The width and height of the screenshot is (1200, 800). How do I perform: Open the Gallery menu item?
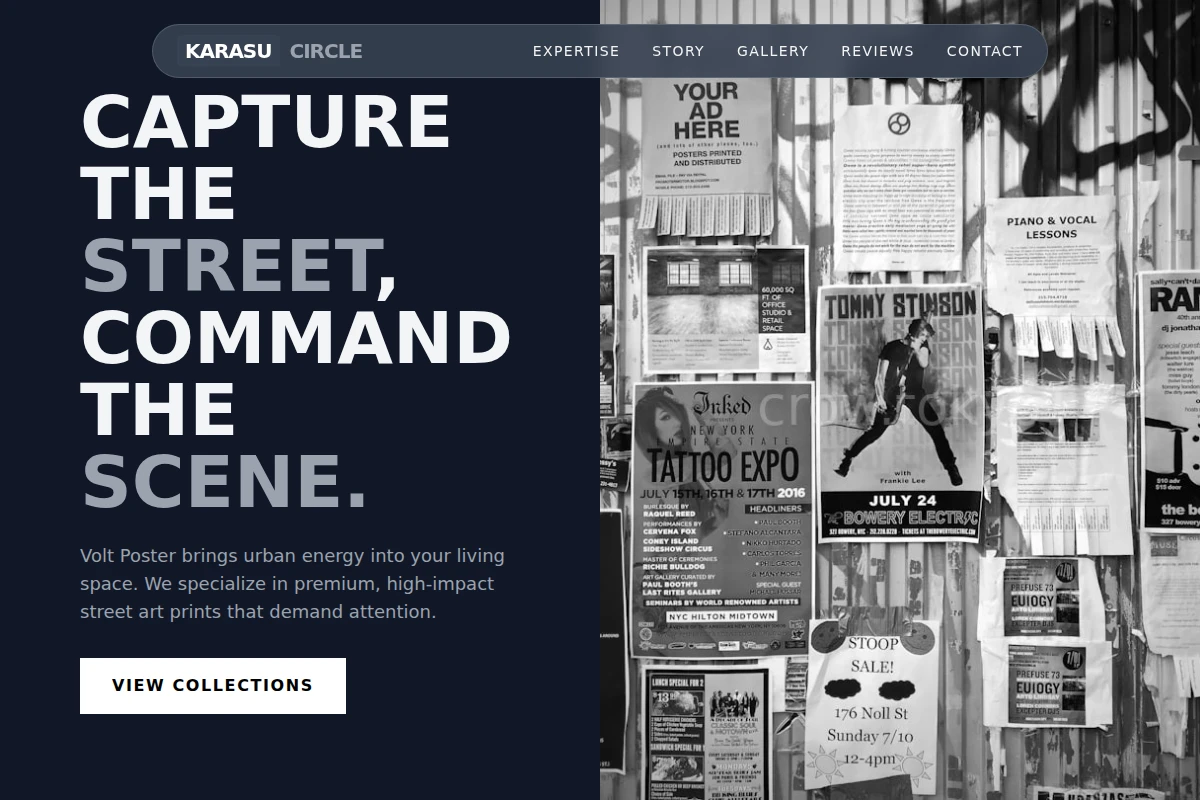772,51
